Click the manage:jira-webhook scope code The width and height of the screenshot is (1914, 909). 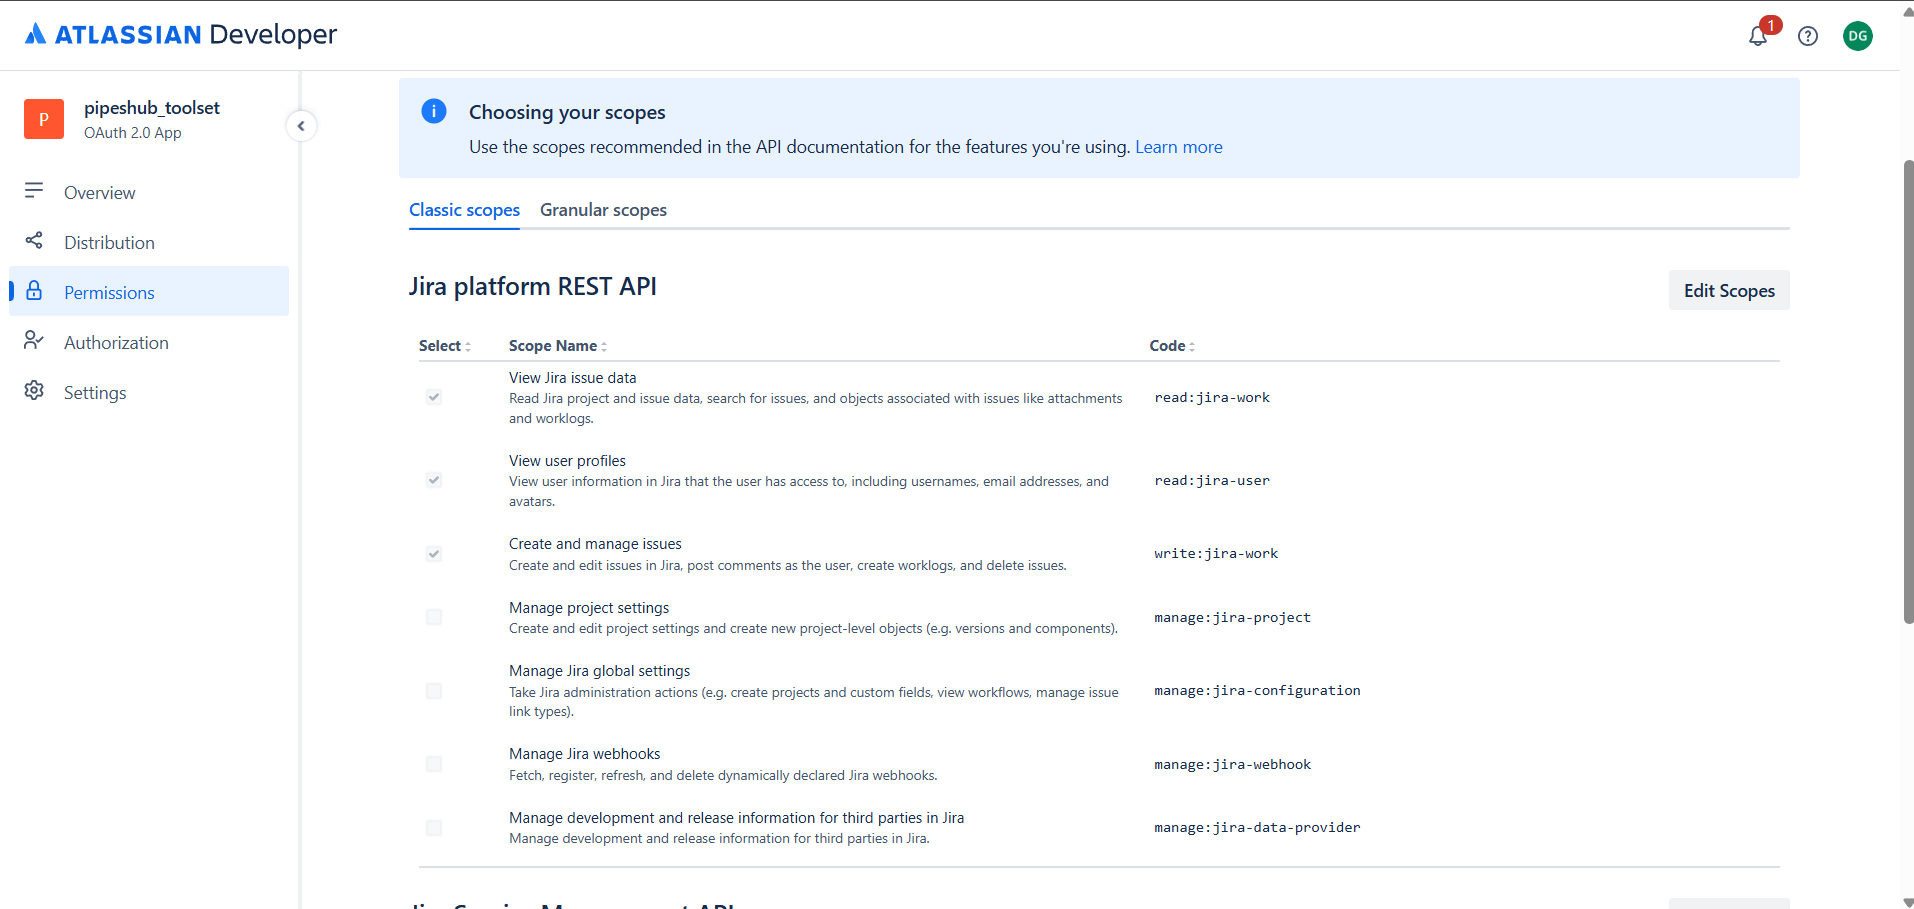click(1232, 765)
